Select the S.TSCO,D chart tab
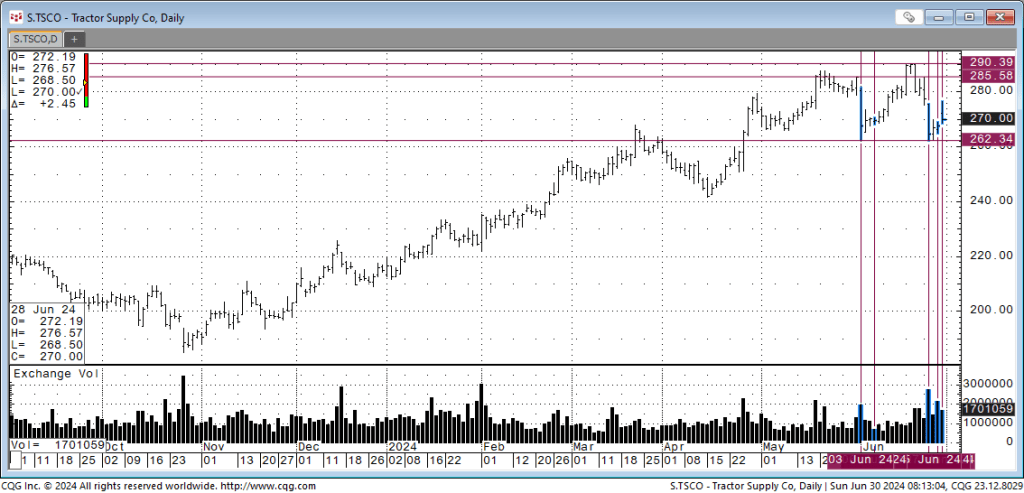This screenshot has width=1024, height=493. pos(35,38)
